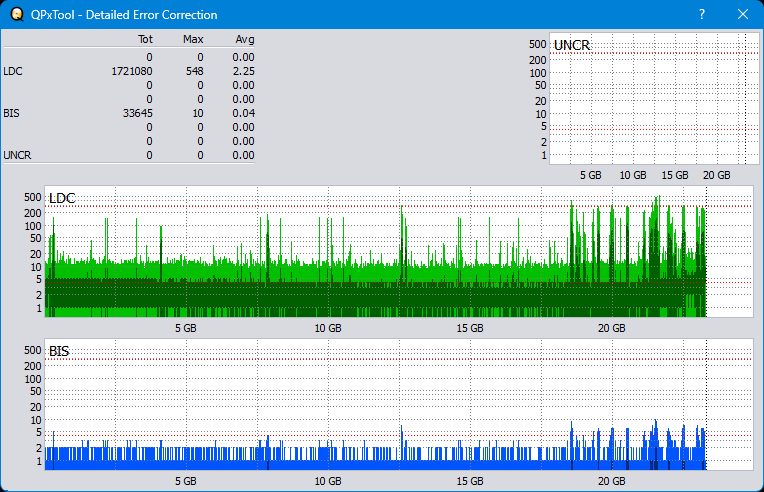764x492 pixels.
Task: Select the BIS average value 0.04
Action: click(x=244, y=113)
